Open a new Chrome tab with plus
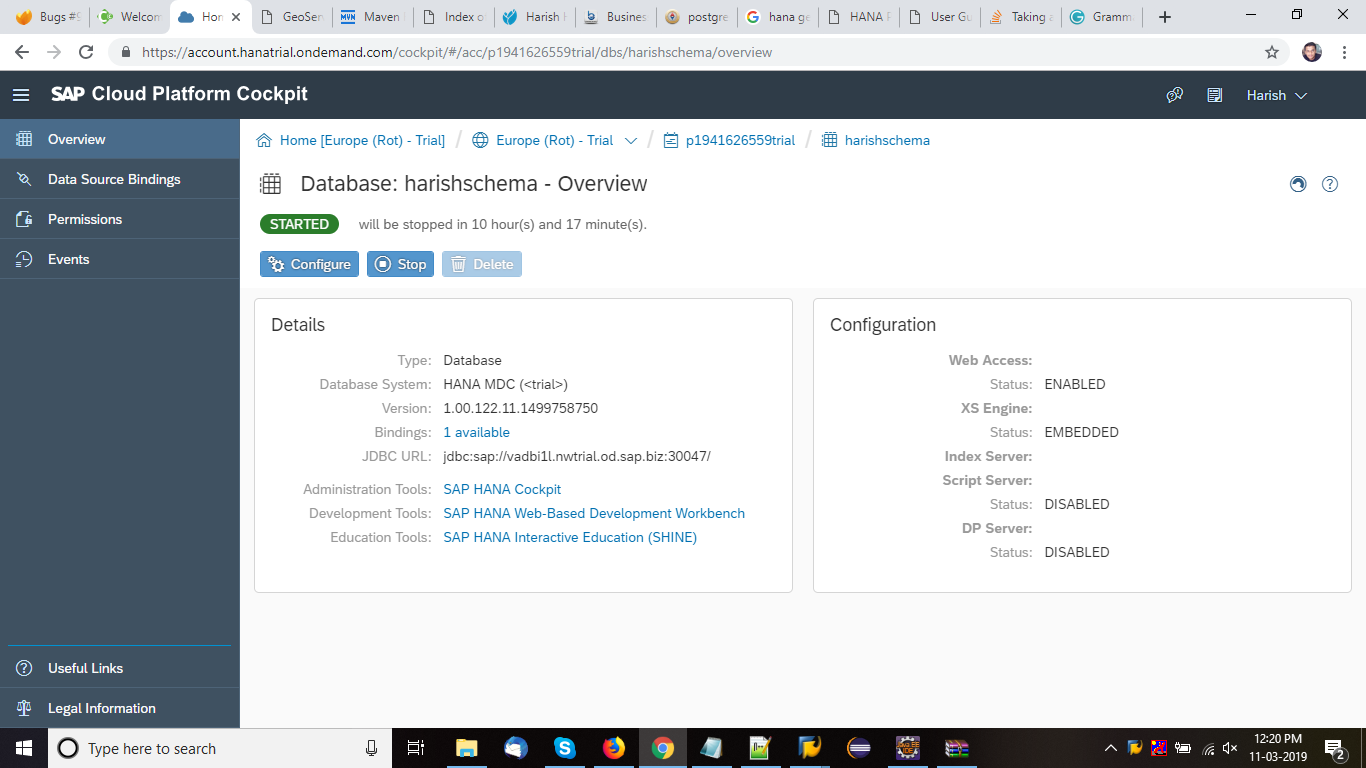 [x=1165, y=17]
